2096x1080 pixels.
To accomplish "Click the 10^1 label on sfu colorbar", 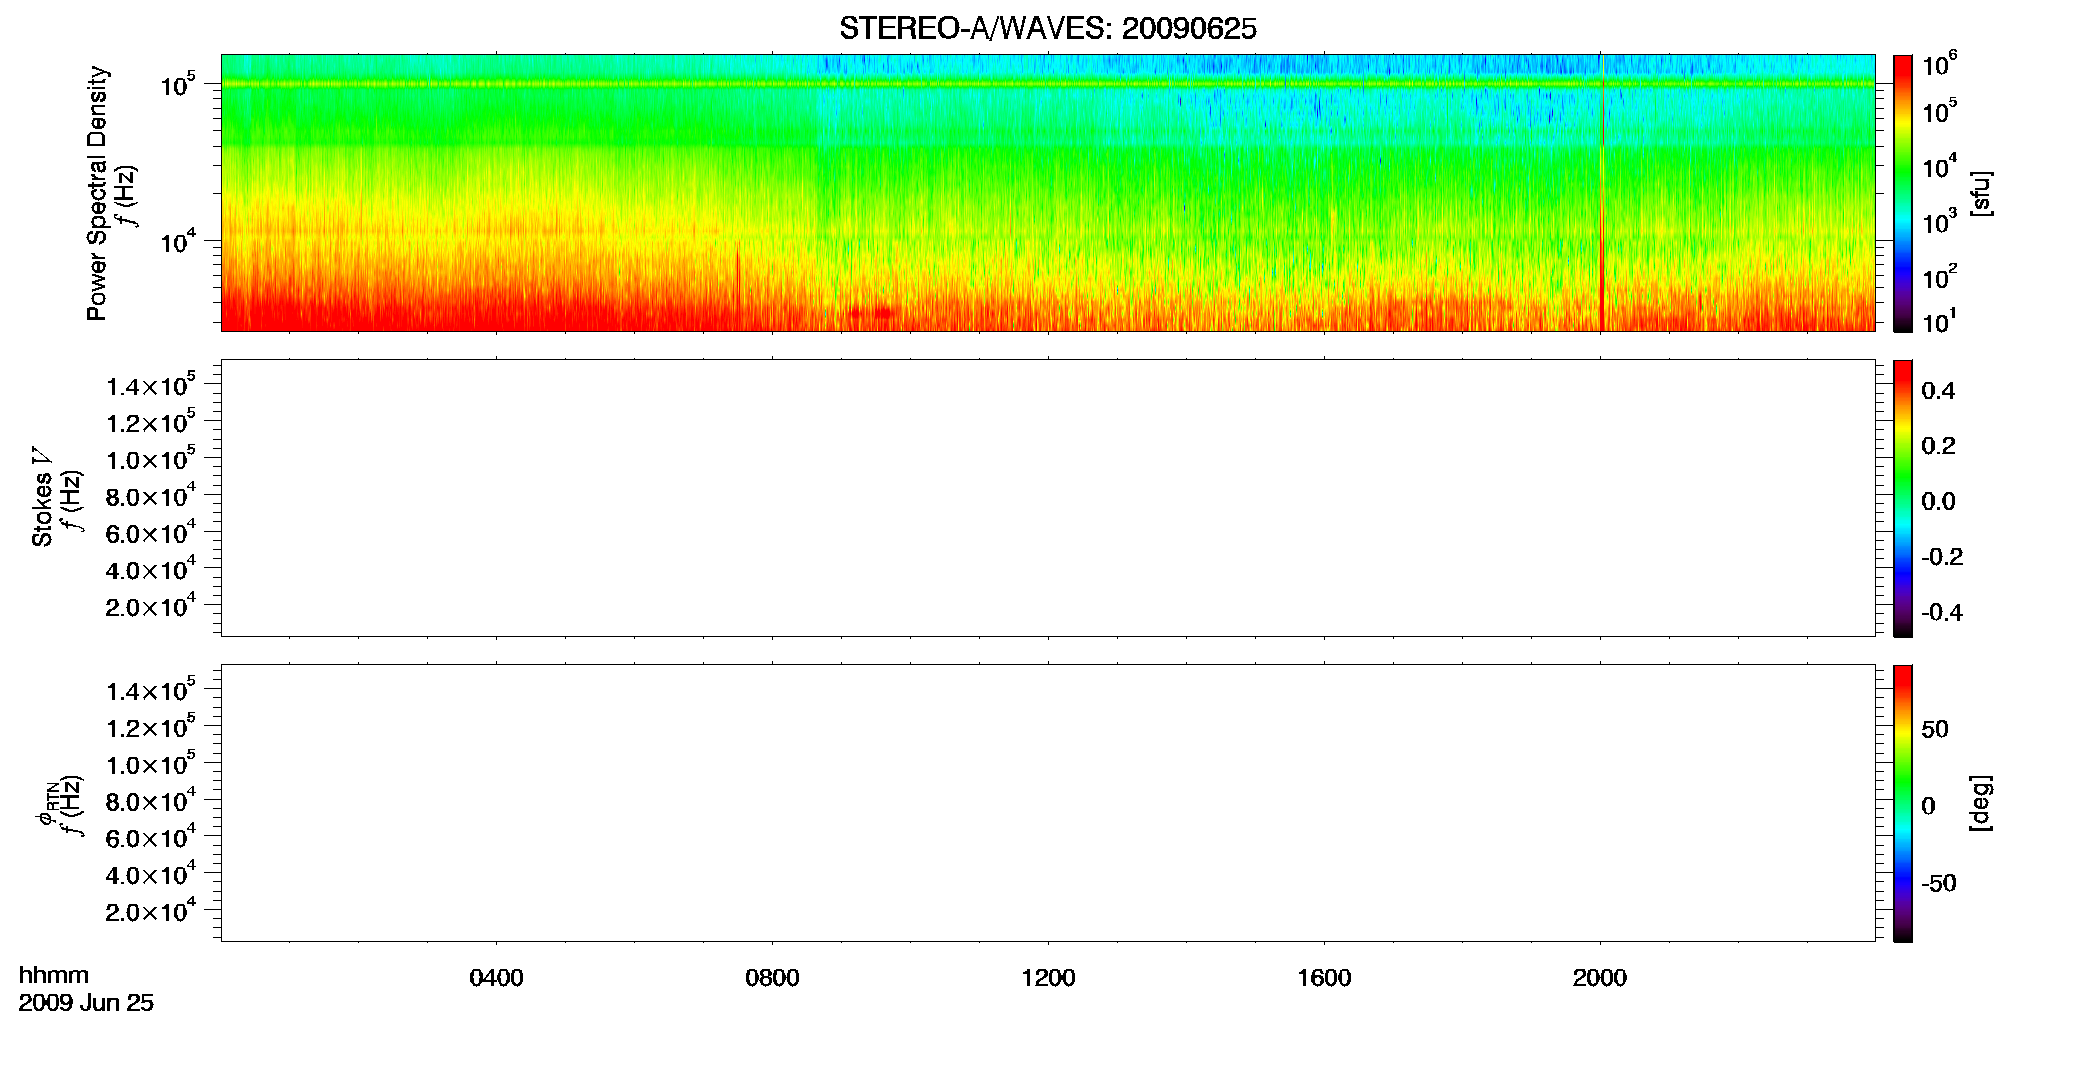I will pos(1940,321).
